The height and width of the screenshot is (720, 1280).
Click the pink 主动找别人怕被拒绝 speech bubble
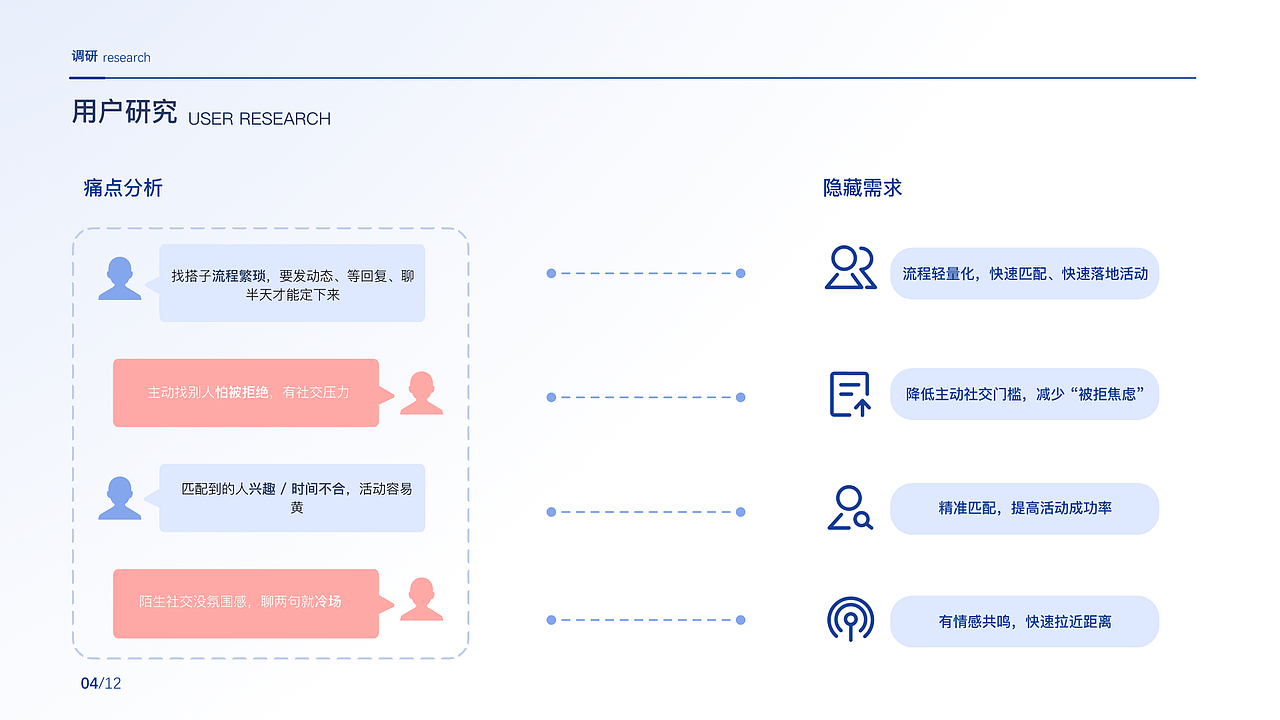pyautogui.click(x=253, y=393)
